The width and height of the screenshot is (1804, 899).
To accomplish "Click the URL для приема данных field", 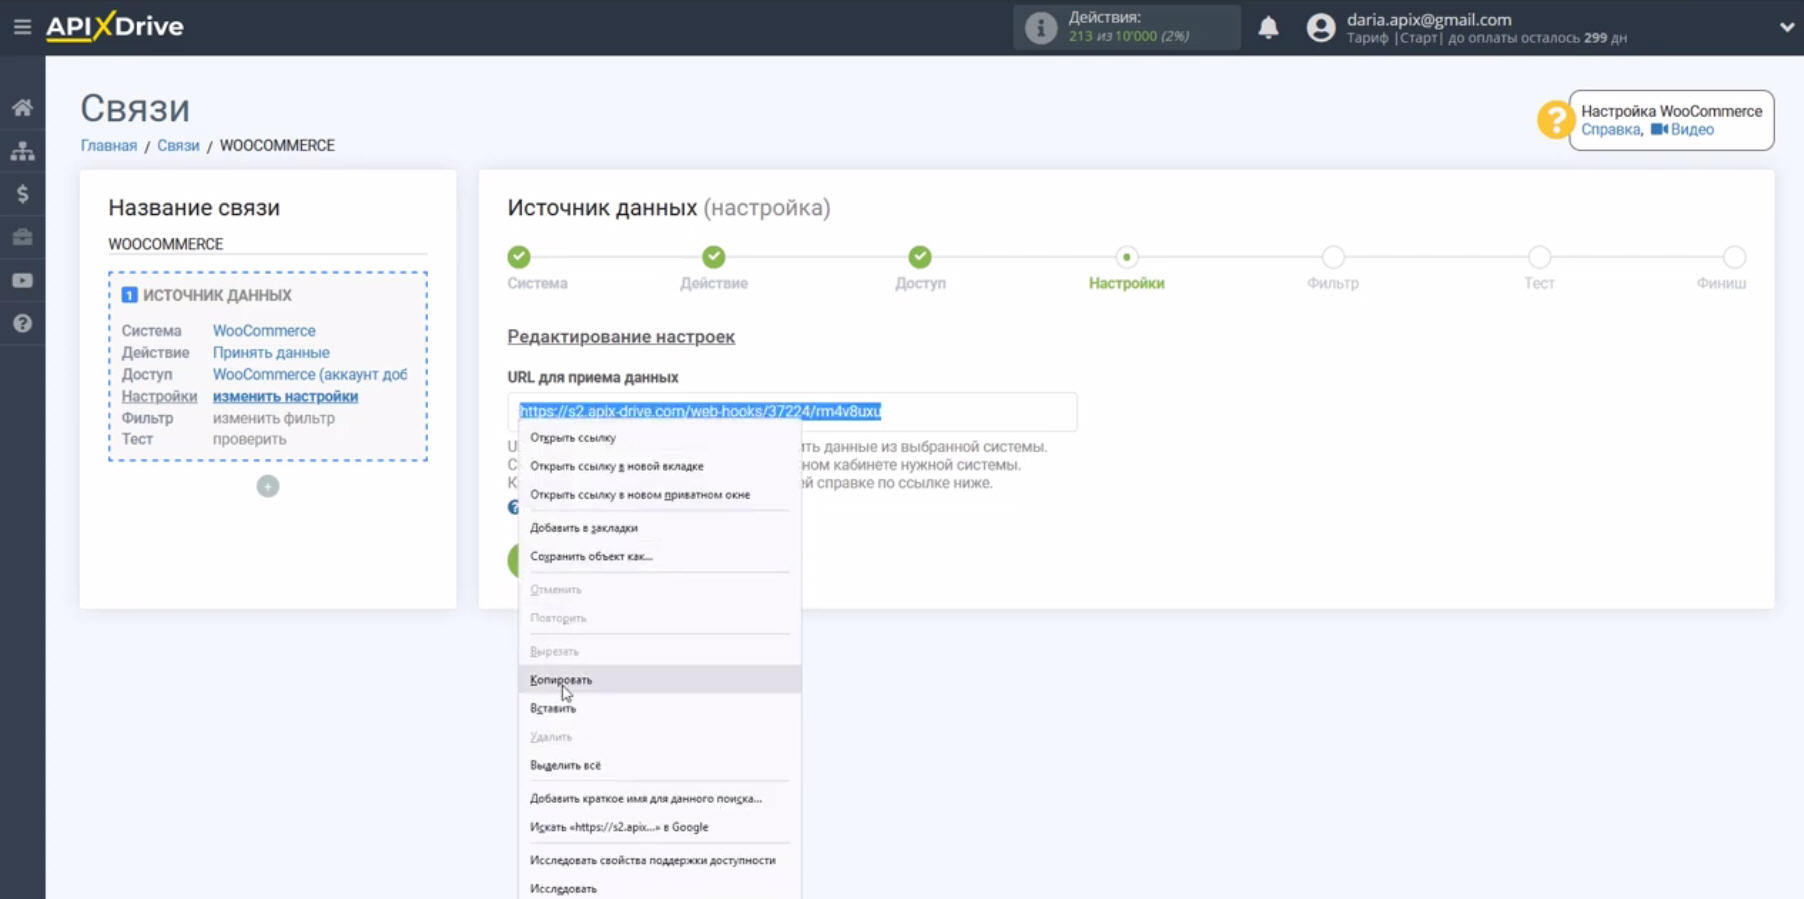I will [792, 411].
